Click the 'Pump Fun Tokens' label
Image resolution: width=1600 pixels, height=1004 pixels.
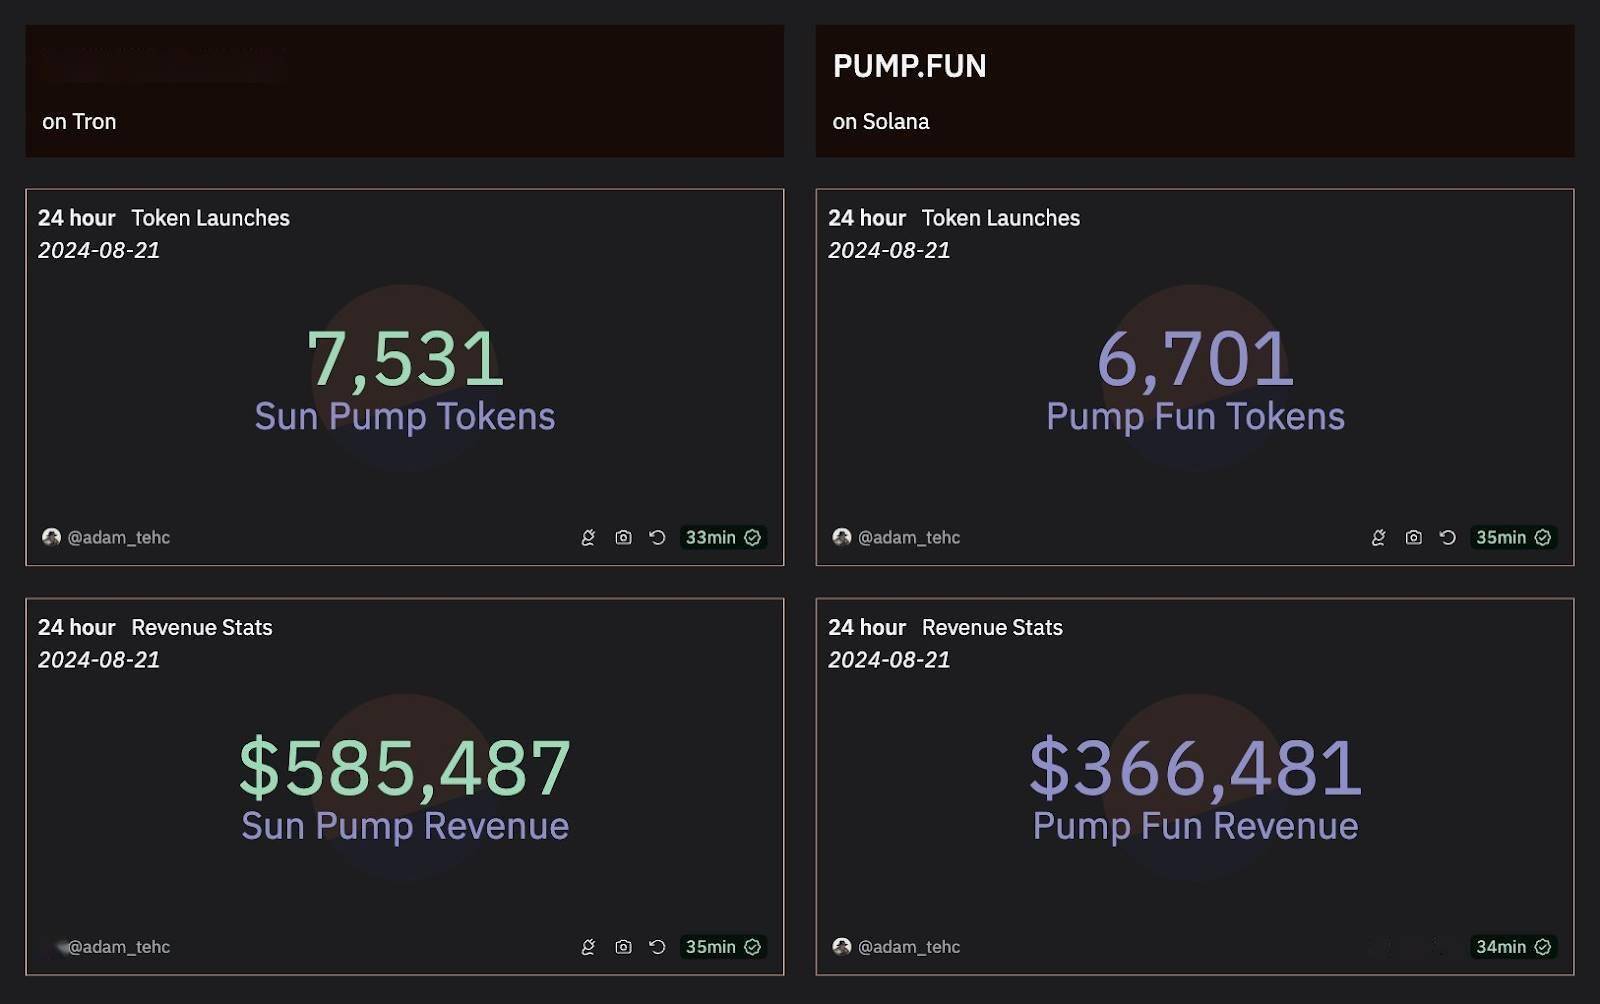1195,417
